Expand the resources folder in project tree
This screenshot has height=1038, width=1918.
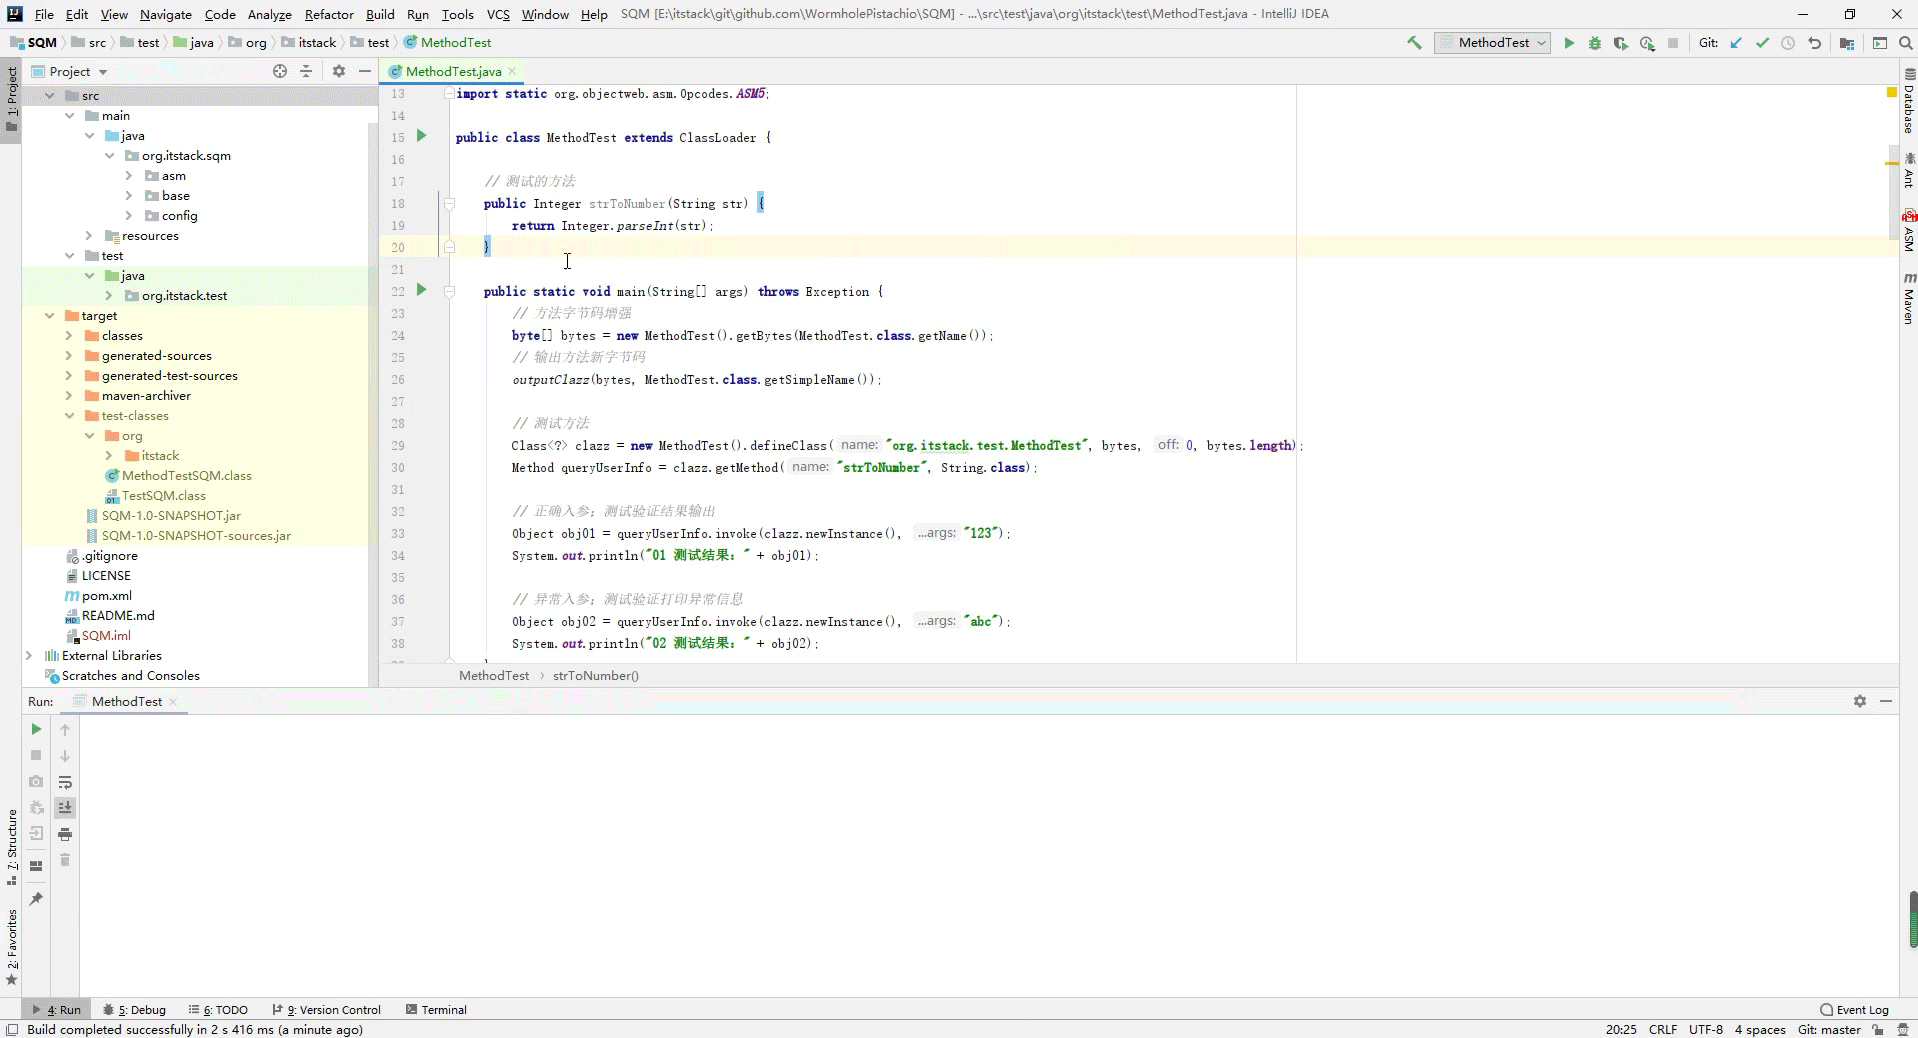coord(89,236)
